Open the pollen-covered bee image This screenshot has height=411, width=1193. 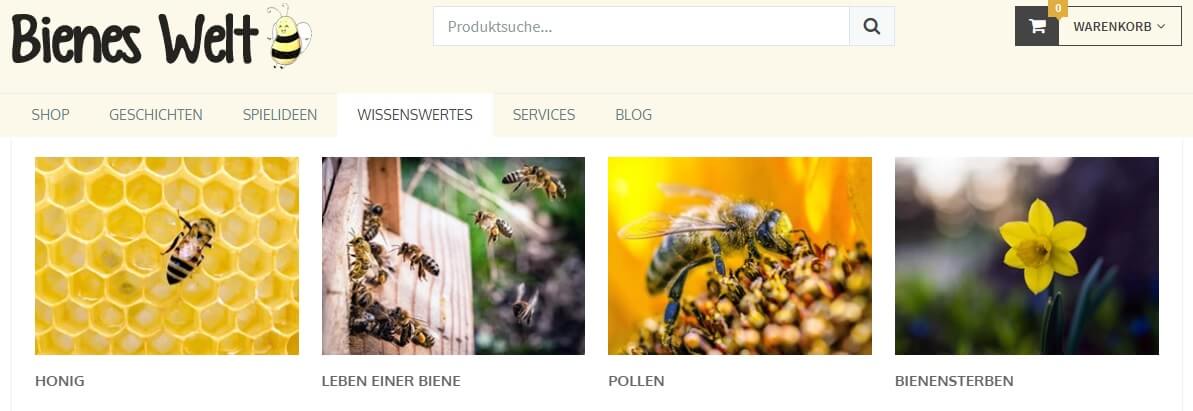click(740, 256)
